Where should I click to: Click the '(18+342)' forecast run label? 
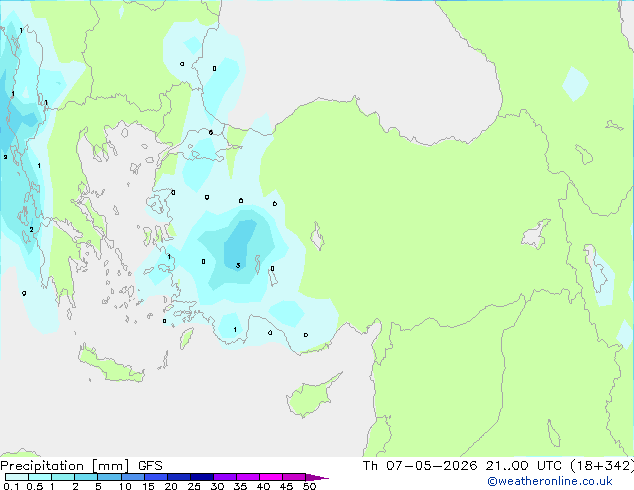point(602,466)
